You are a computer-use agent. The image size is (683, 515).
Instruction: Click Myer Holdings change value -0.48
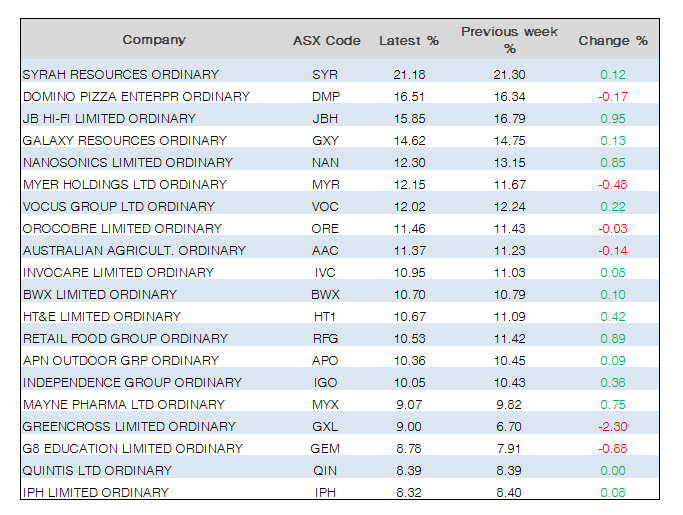(x=612, y=185)
